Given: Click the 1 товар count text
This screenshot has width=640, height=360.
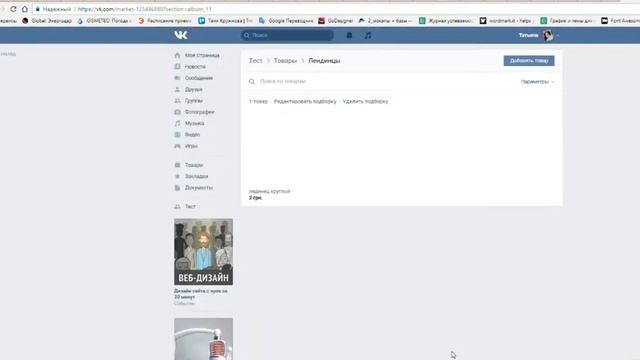Looking at the screenshot, I should 258,101.
